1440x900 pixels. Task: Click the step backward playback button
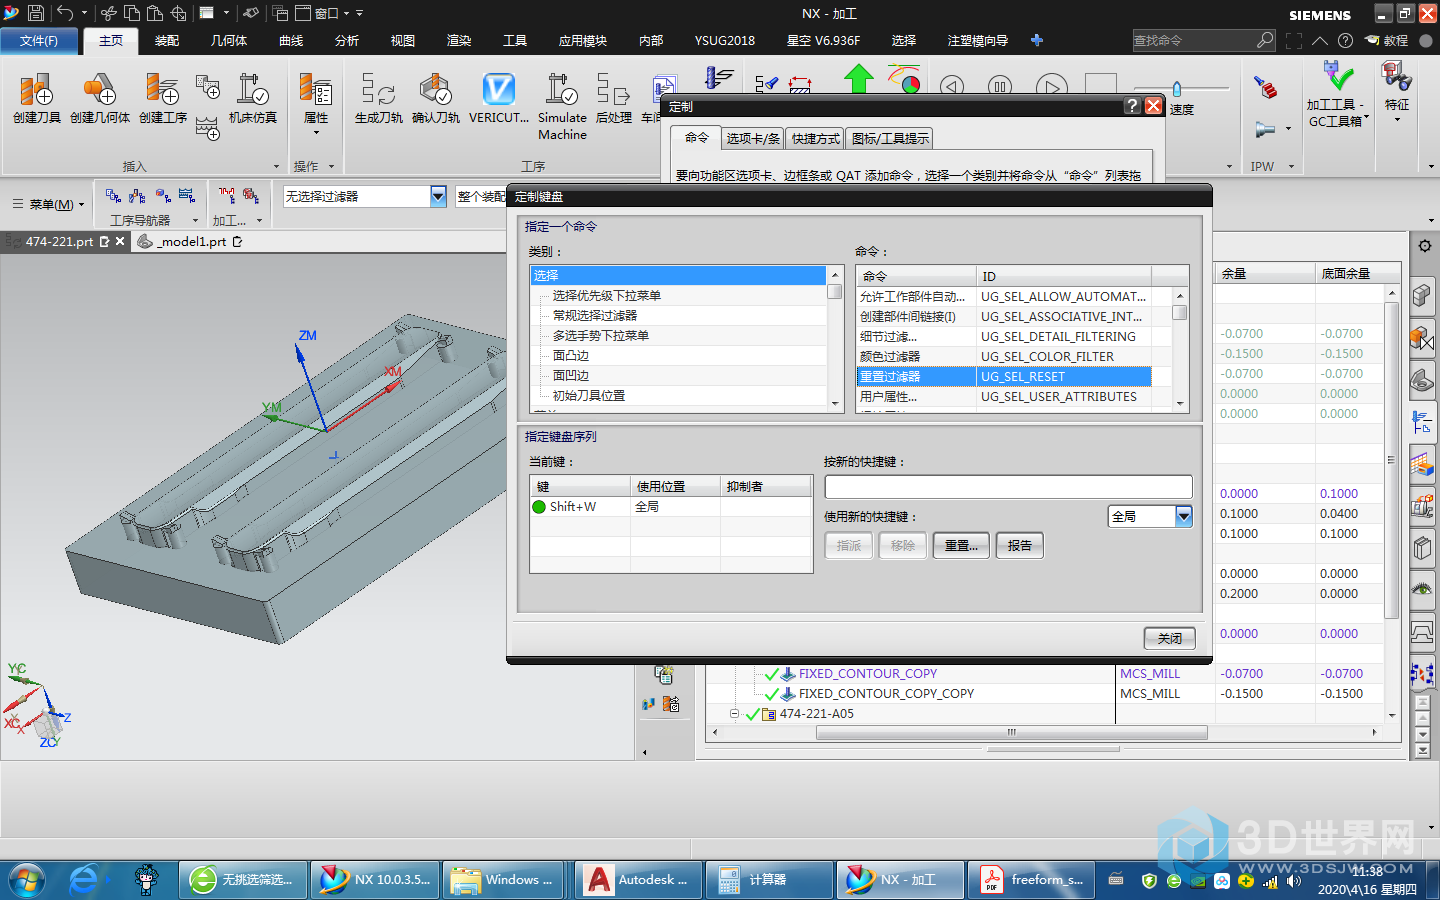(x=952, y=86)
